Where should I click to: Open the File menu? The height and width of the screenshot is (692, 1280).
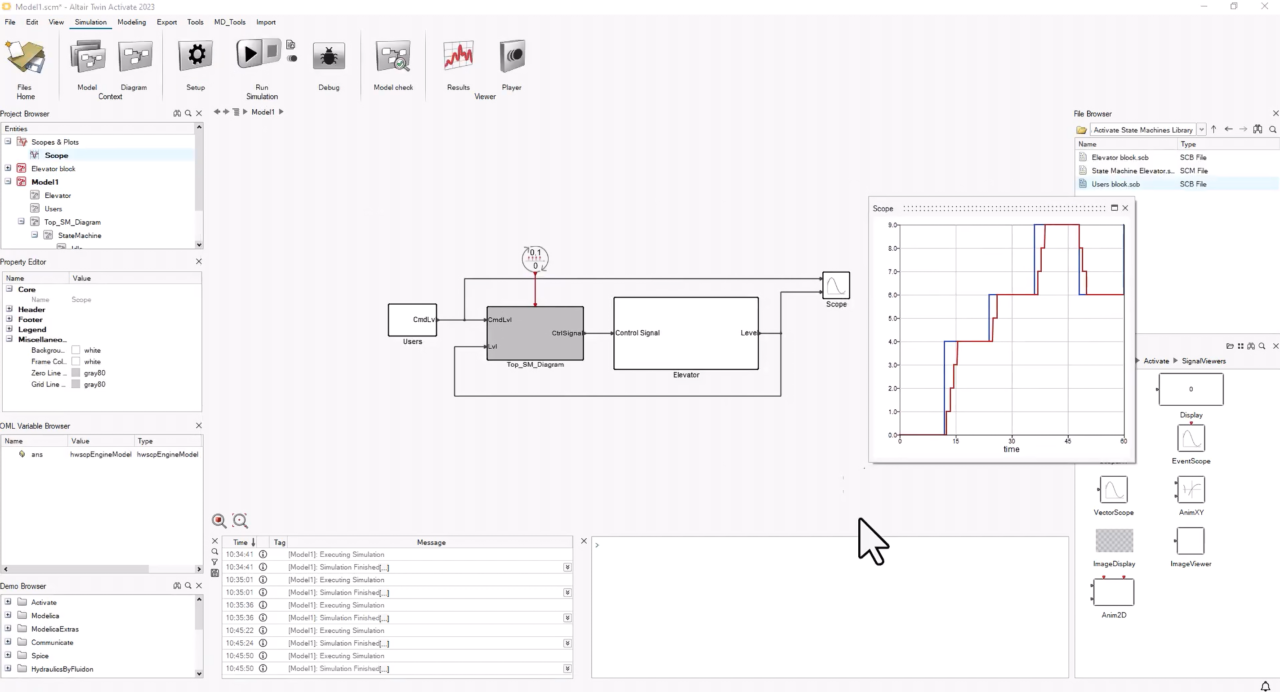[x=10, y=22]
